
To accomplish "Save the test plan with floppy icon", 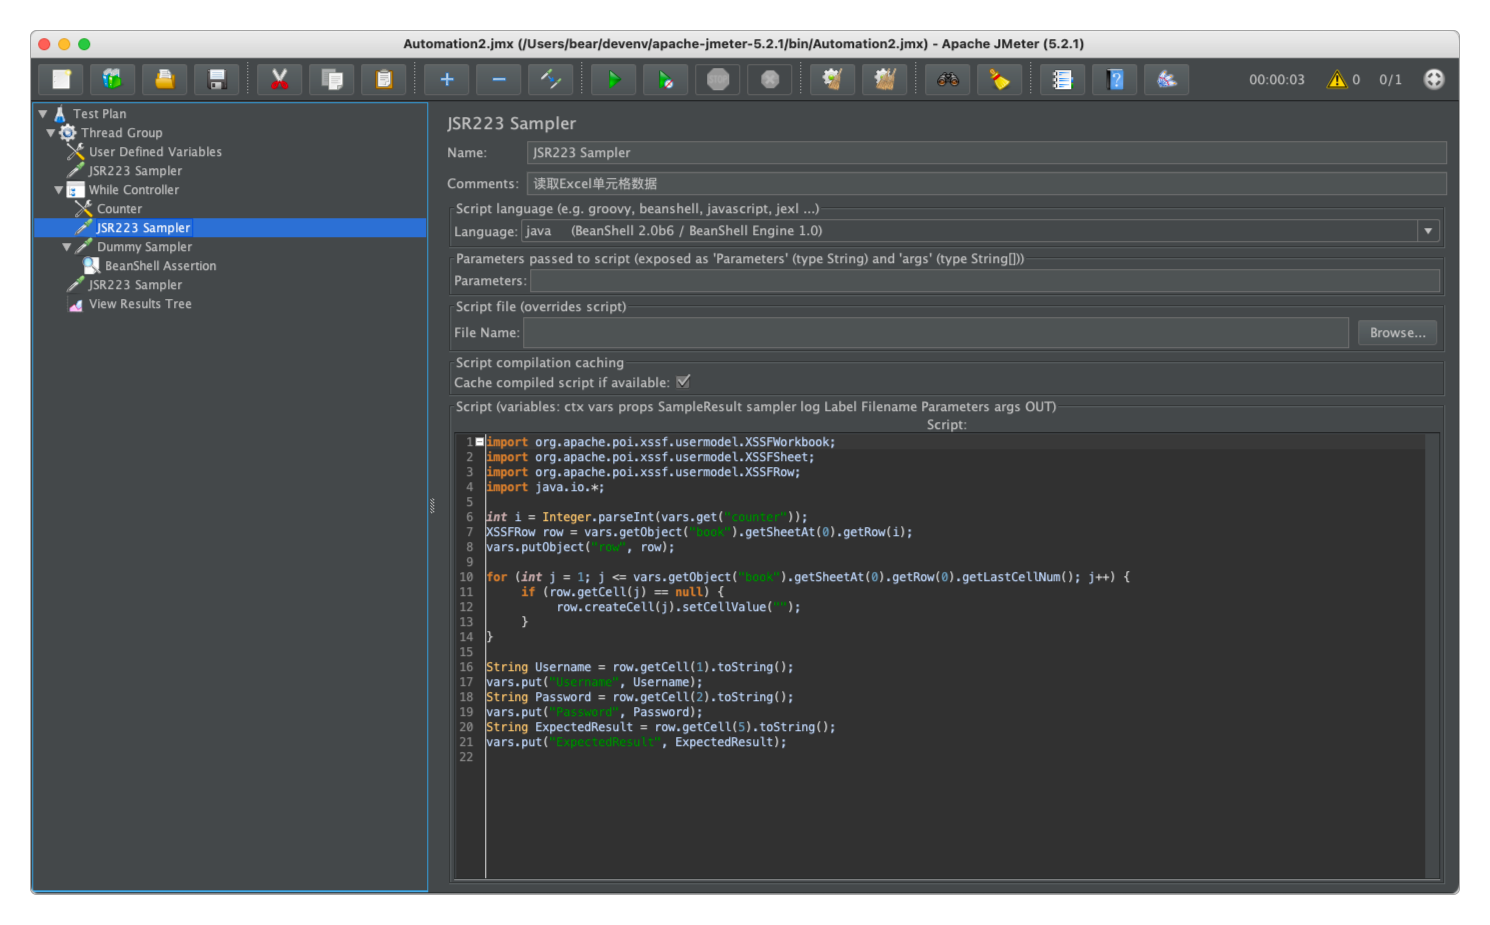I will tap(217, 79).
